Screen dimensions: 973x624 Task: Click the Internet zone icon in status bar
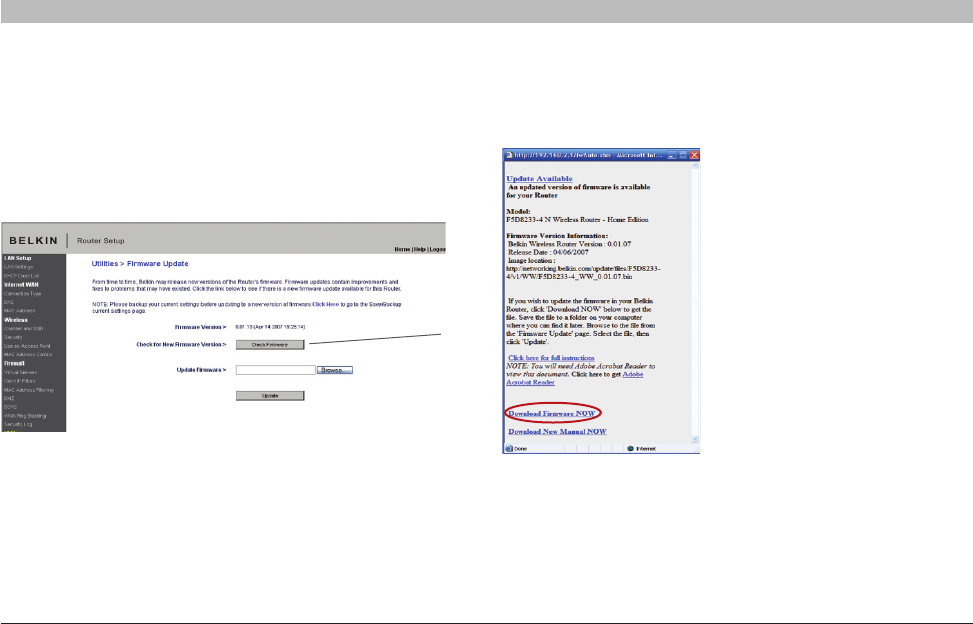(x=630, y=448)
